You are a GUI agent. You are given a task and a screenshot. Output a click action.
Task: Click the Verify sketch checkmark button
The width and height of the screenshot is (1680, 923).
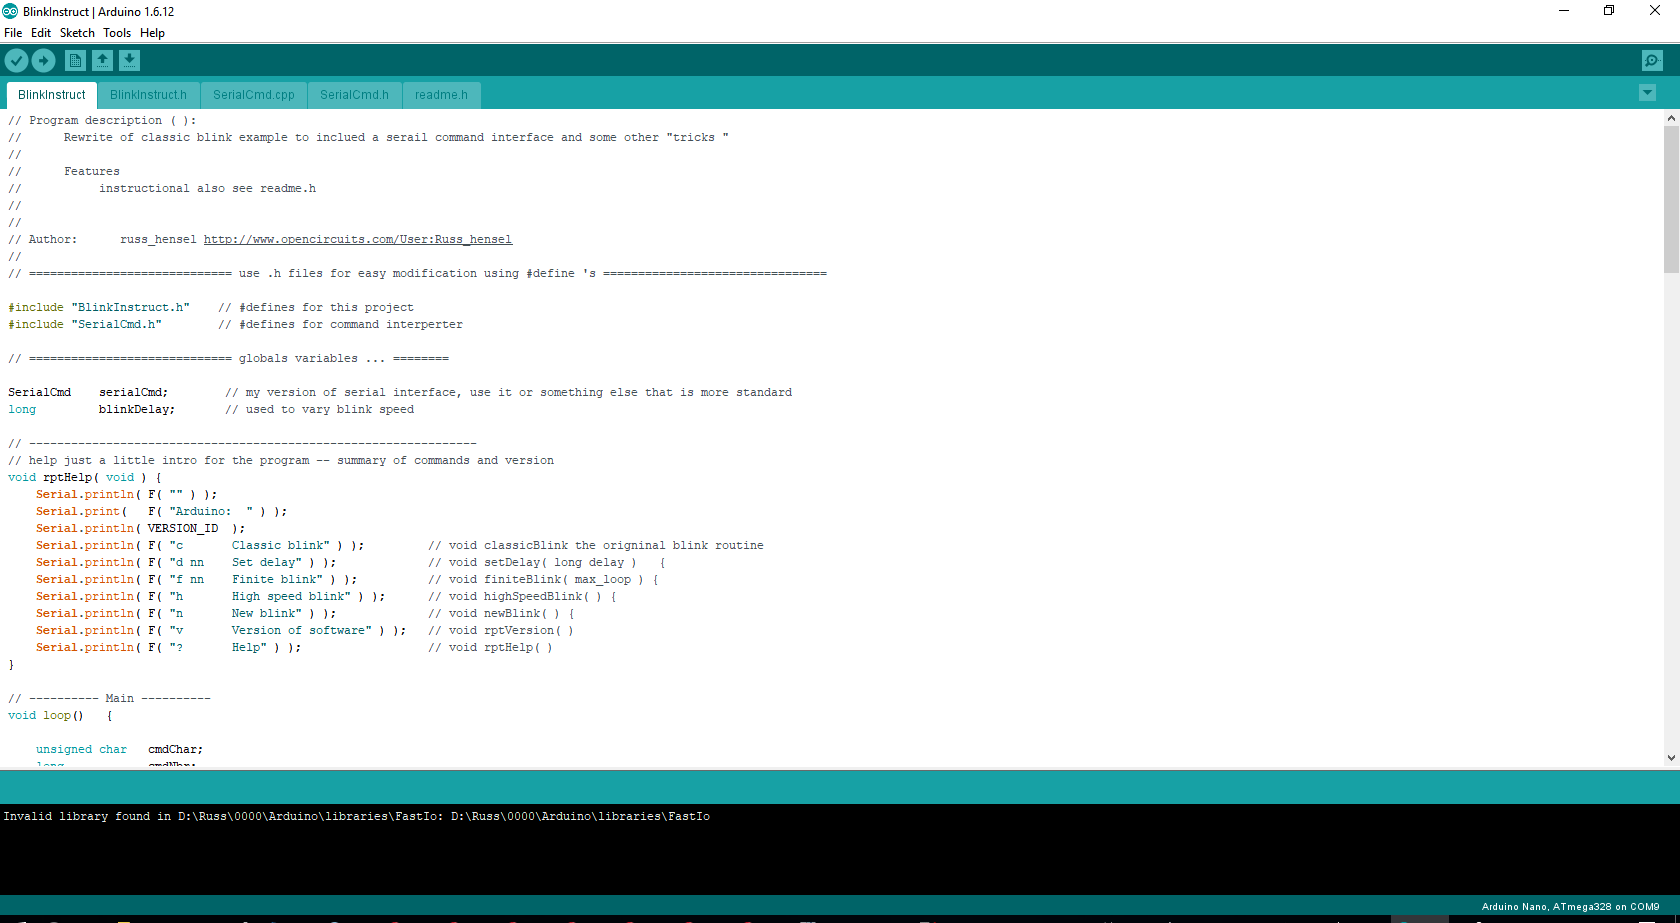coord(16,61)
